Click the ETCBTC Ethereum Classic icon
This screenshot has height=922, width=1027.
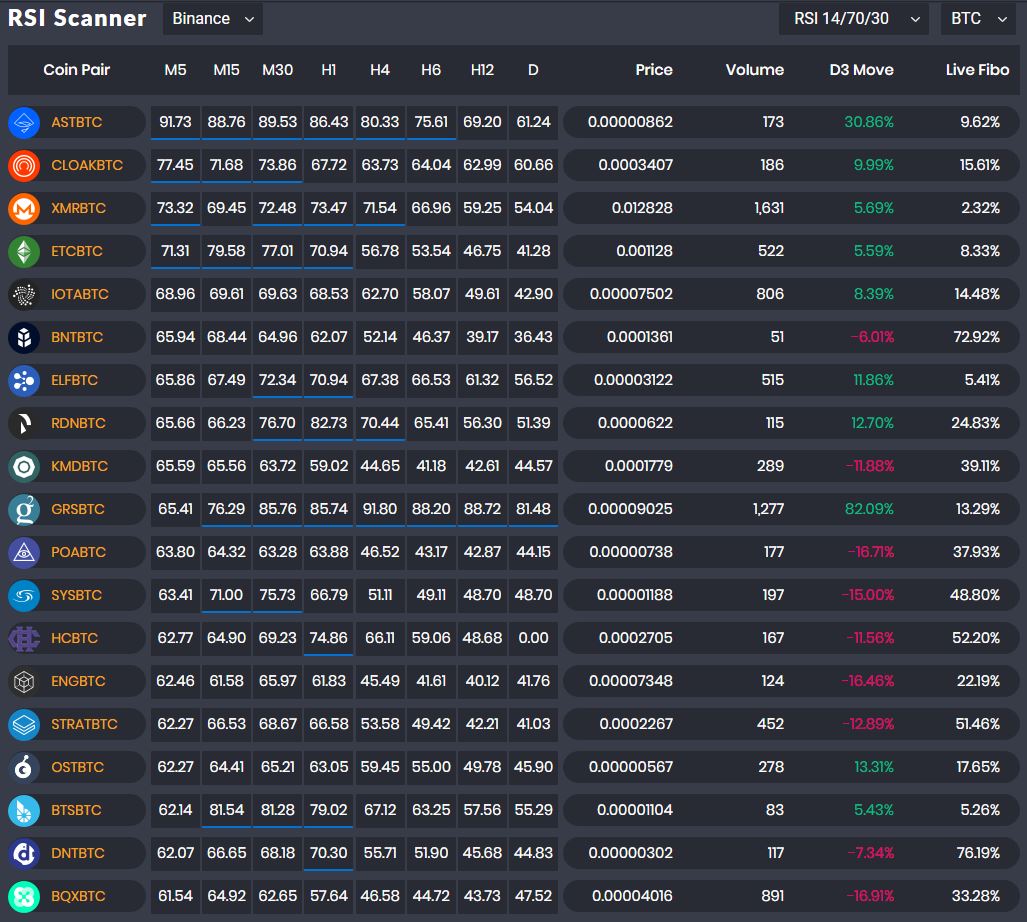point(24,251)
